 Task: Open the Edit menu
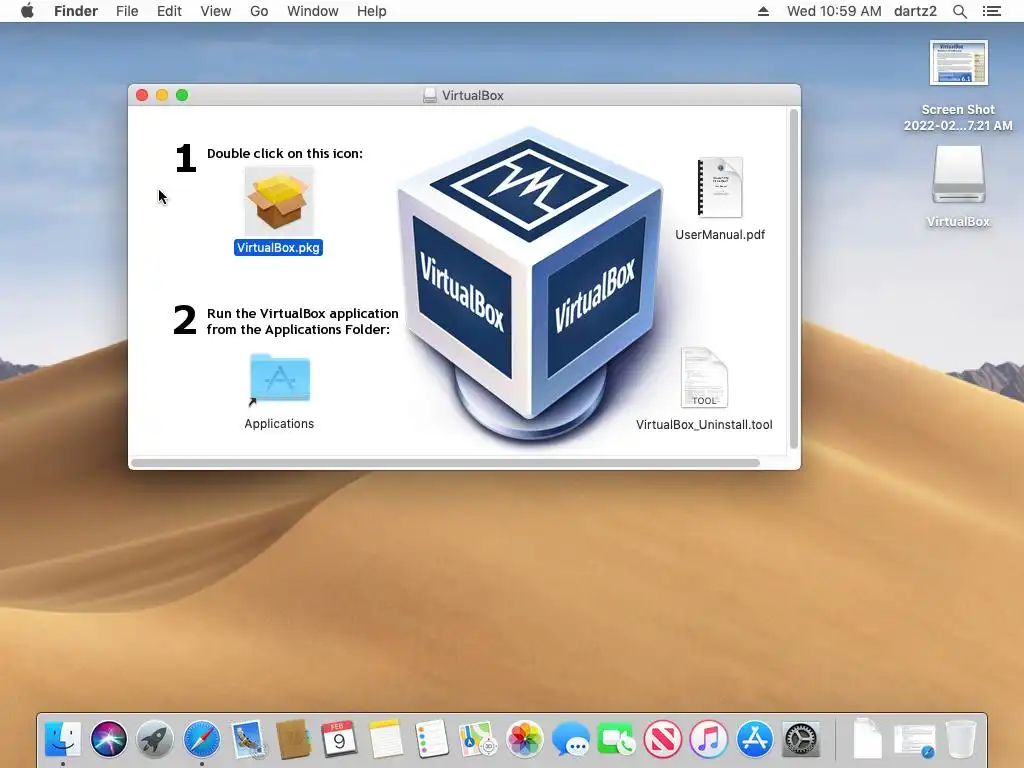point(169,11)
